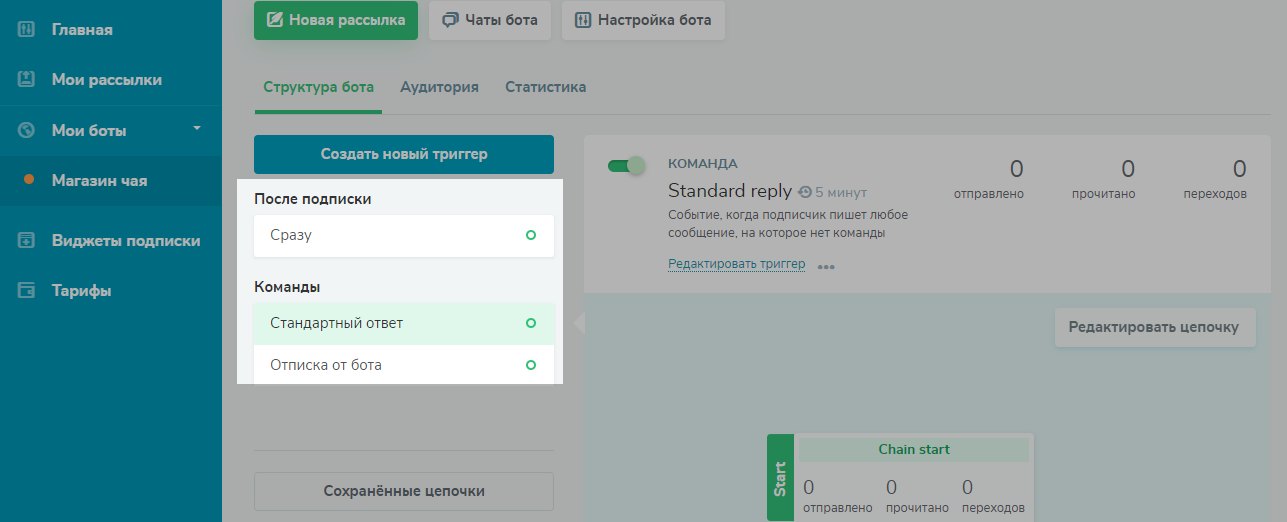Expand the Мои боты dropdown arrow
Image resolution: width=1287 pixels, height=522 pixels.
pos(197,128)
